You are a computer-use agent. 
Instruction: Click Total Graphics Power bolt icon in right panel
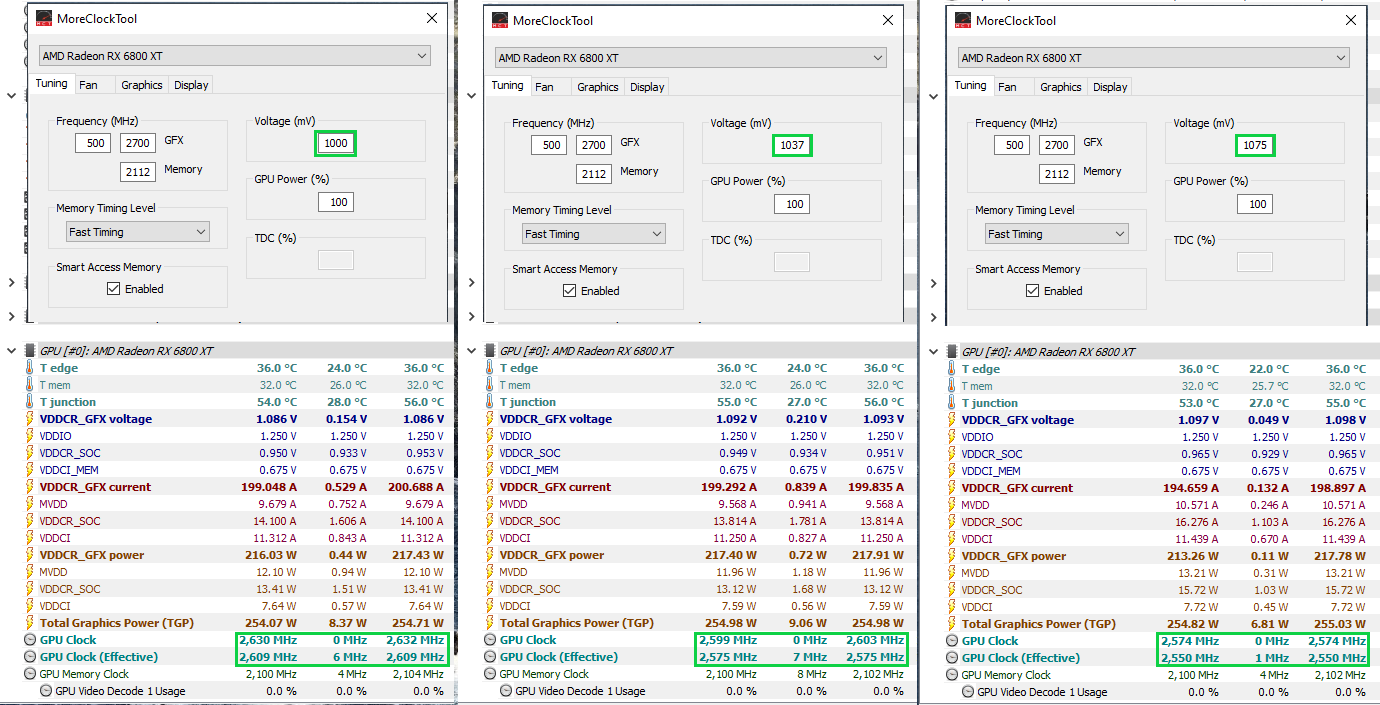(x=951, y=624)
